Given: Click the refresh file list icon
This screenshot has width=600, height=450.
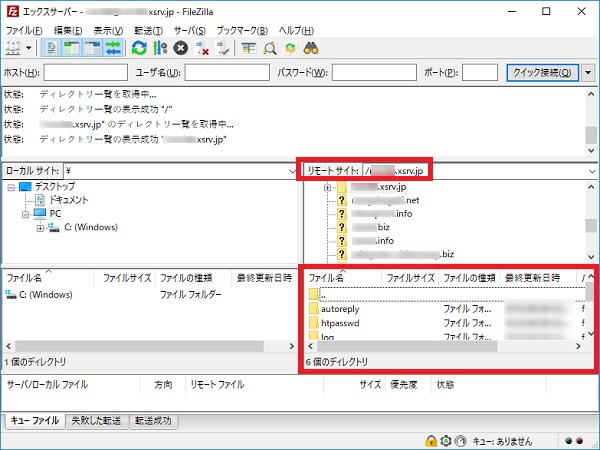Looking at the screenshot, I should [x=138, y=48].
